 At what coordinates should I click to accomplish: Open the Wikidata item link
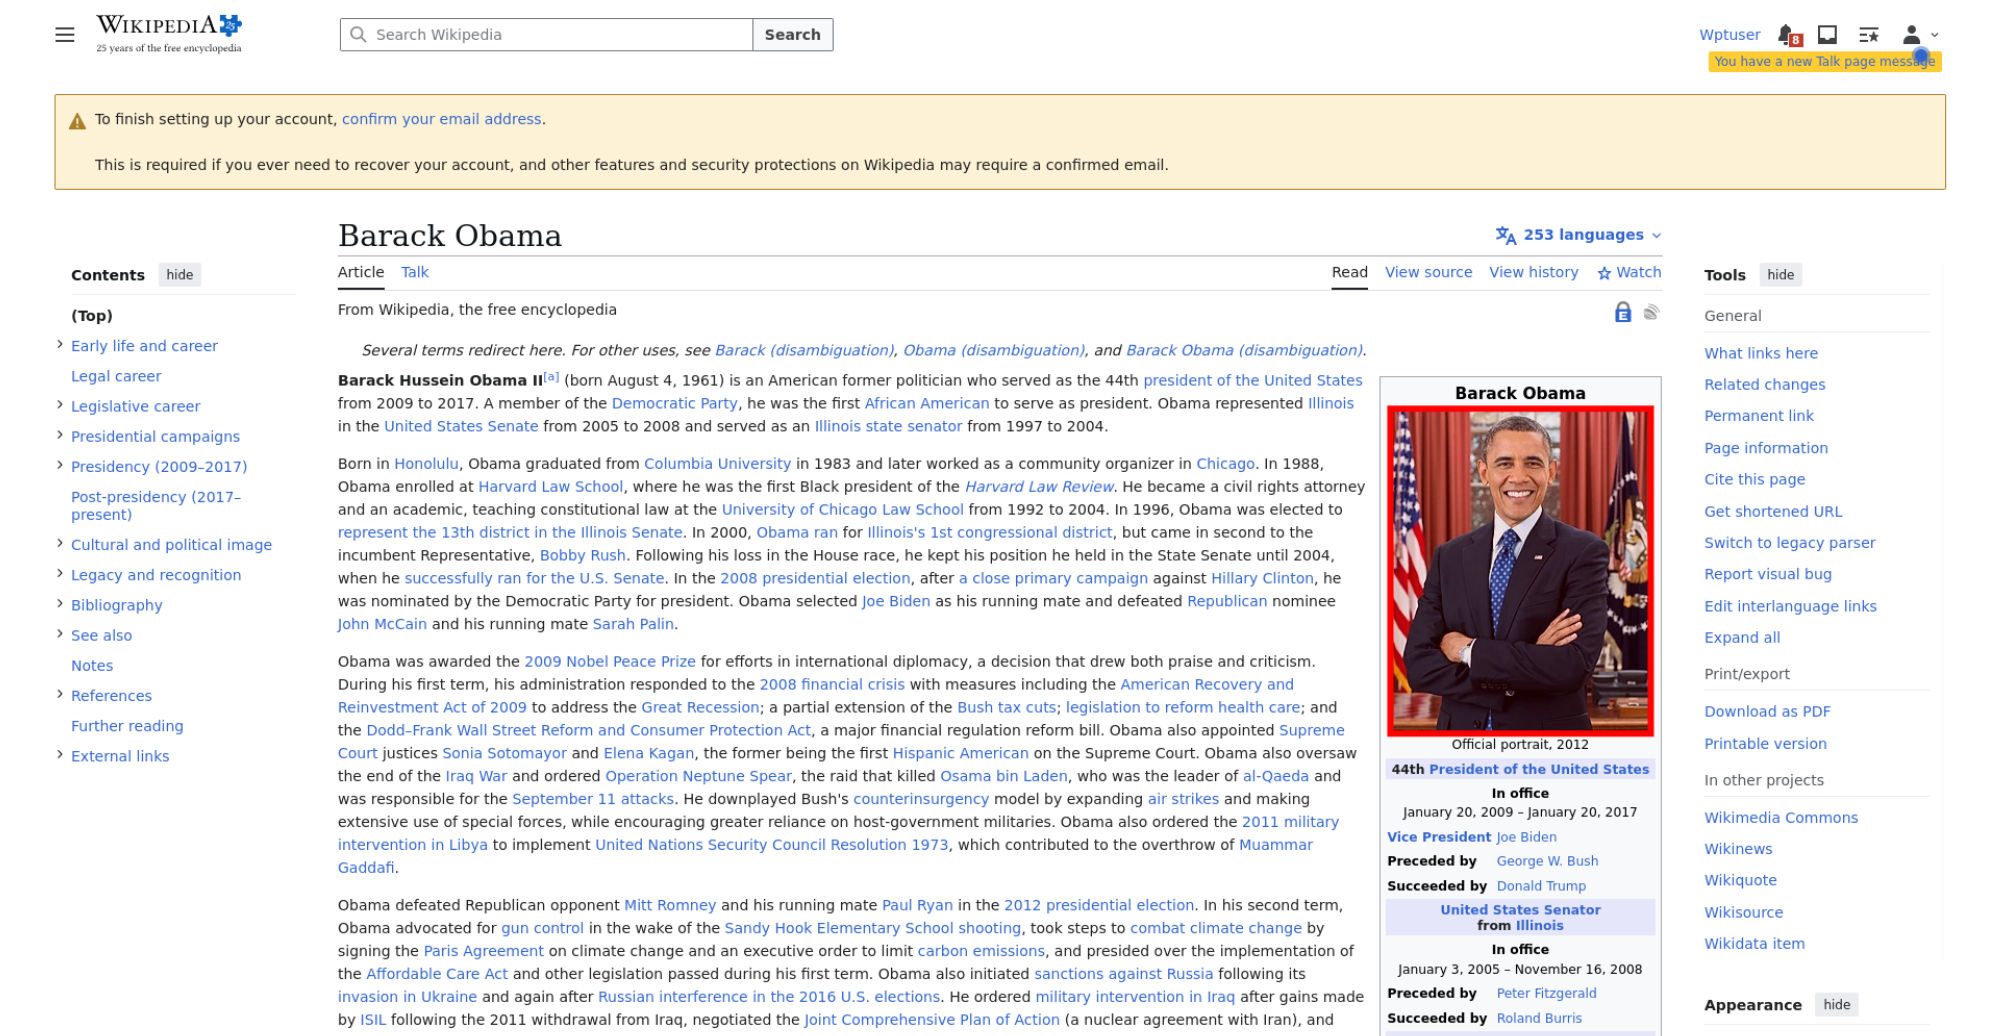1754,944
